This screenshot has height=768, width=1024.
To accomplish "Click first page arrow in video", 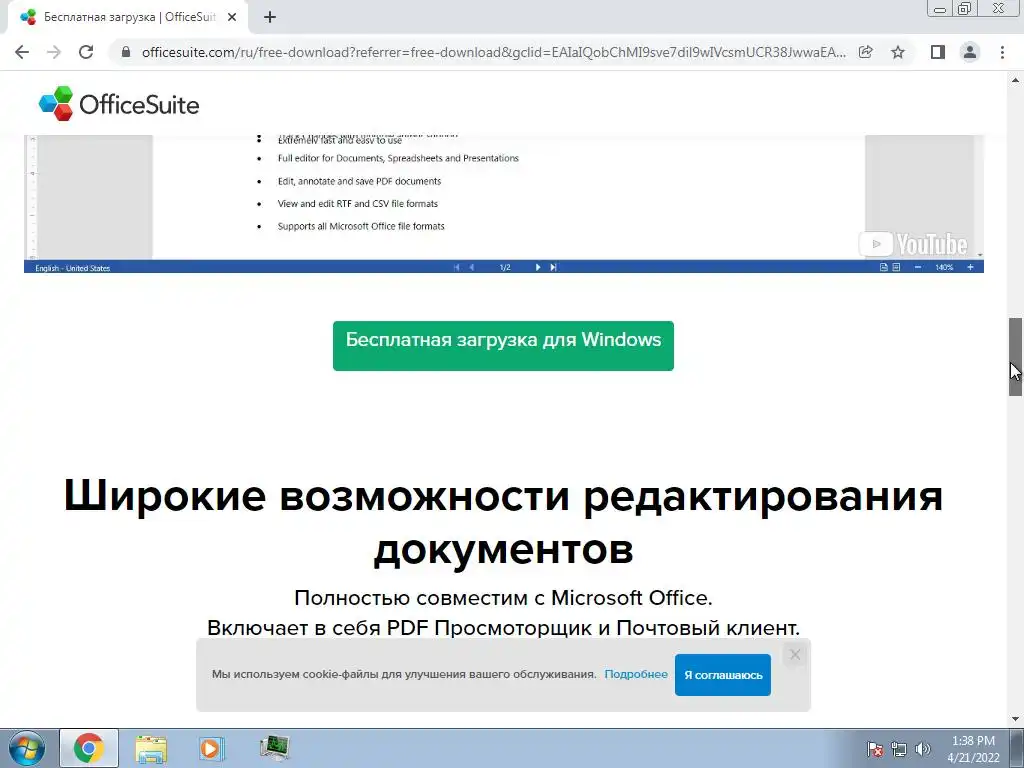I will point(456,267).
